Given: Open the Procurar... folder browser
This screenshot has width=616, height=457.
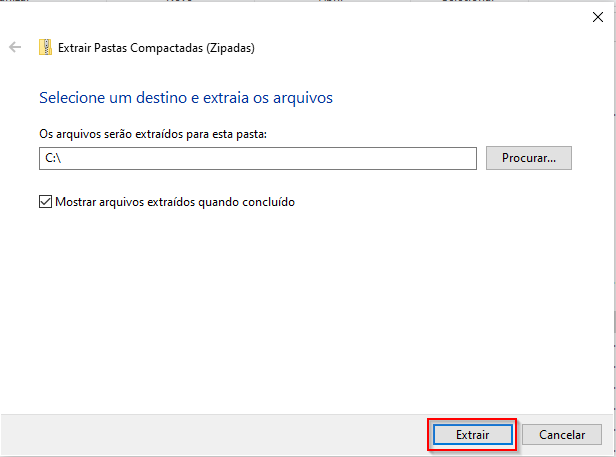Looking at the screenshot, I should [529, 158].
